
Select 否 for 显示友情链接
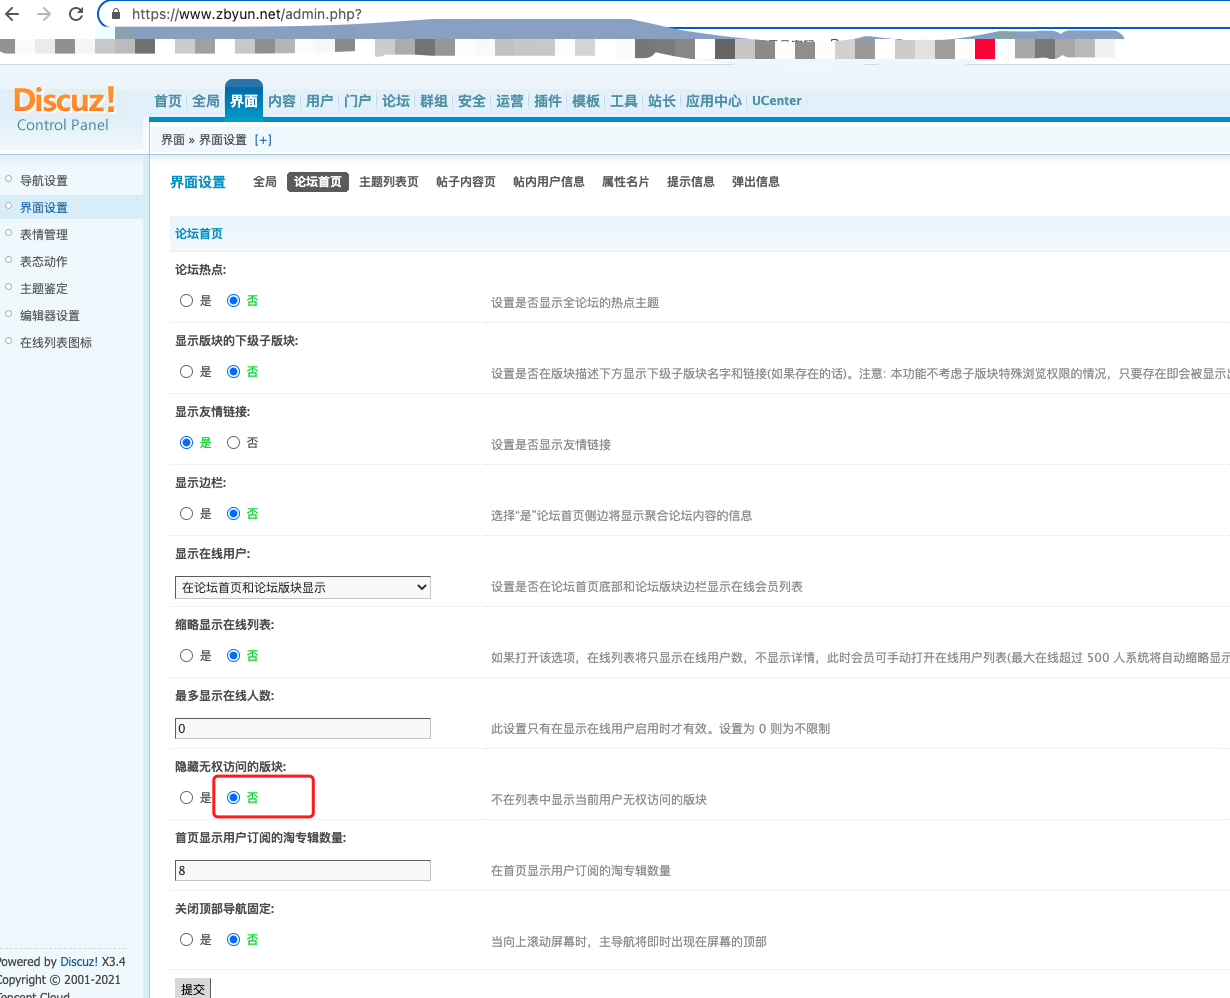[x=234, y=443]
